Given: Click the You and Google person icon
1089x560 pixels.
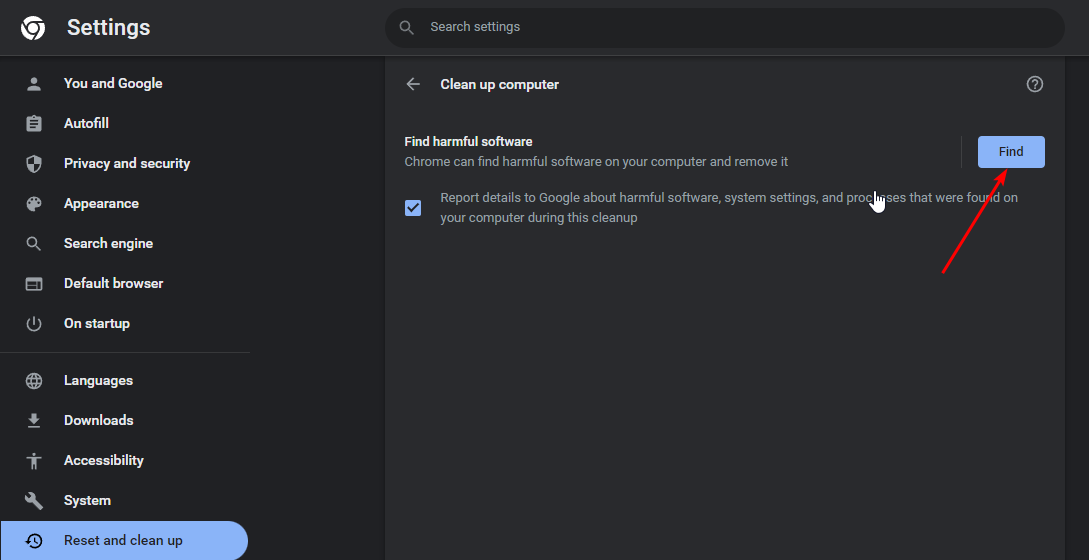Looking at the screenshot, I should [34, 84].
